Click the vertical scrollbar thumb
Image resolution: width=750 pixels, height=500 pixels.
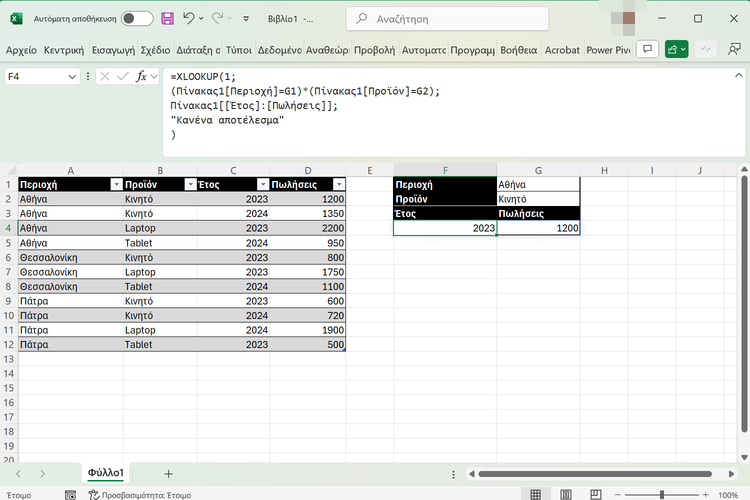point(744,305)
